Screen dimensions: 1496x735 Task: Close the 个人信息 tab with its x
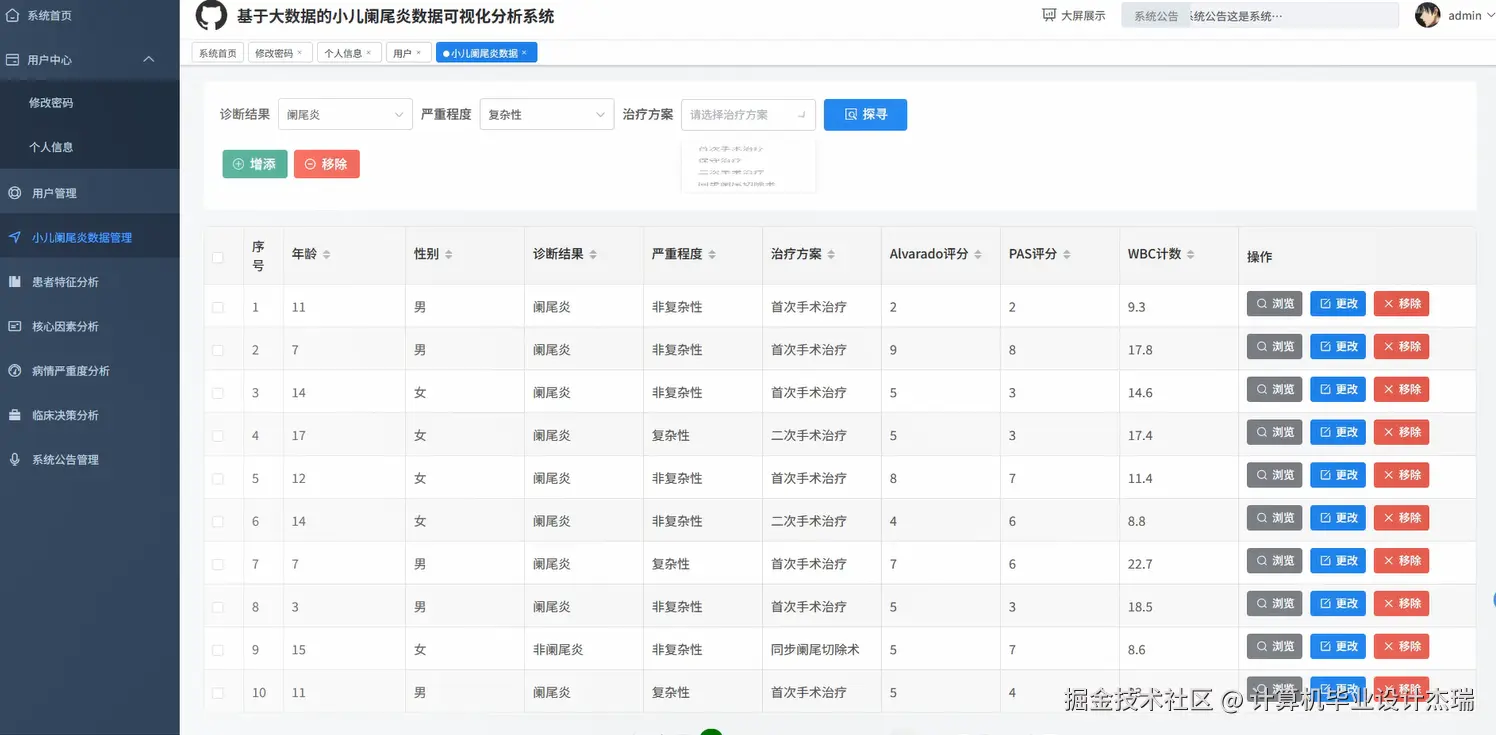tap(368, 53)
